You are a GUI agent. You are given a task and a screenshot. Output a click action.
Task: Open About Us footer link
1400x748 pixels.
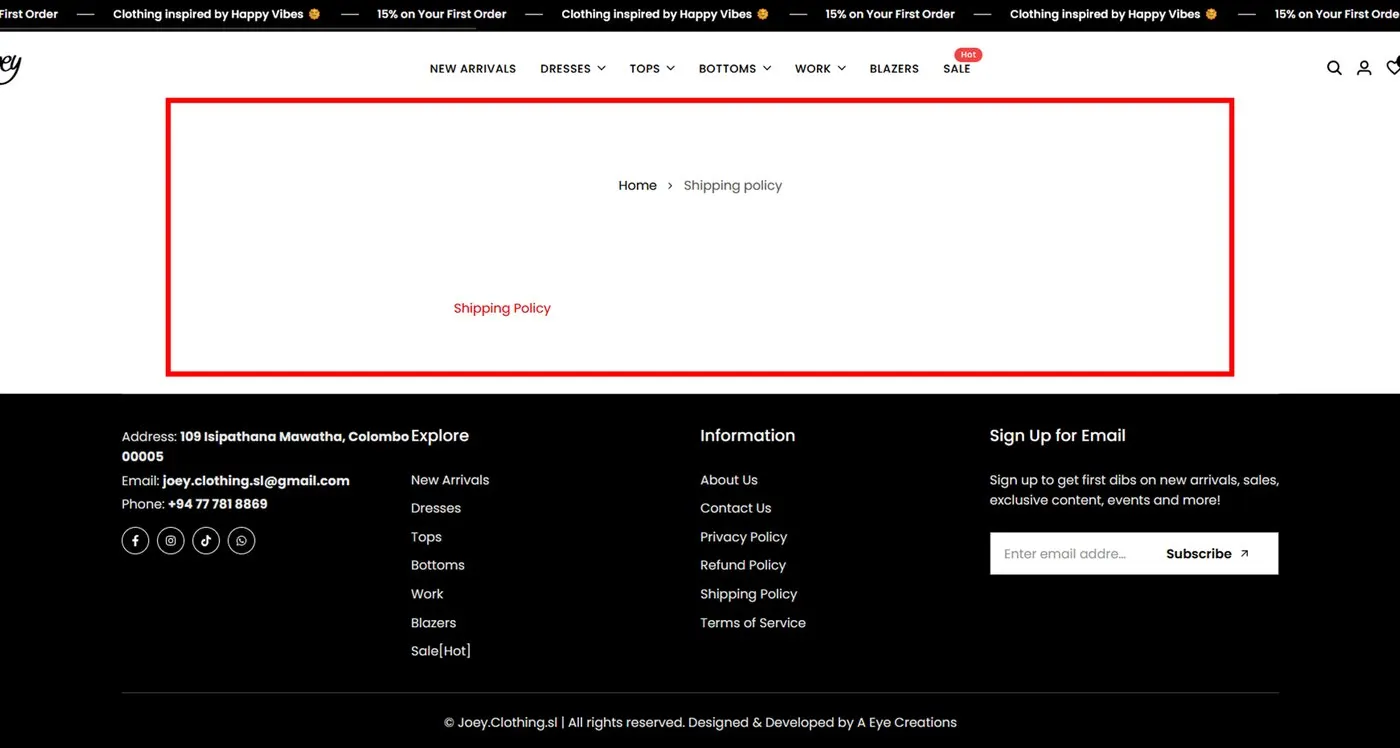pos(729,480)
